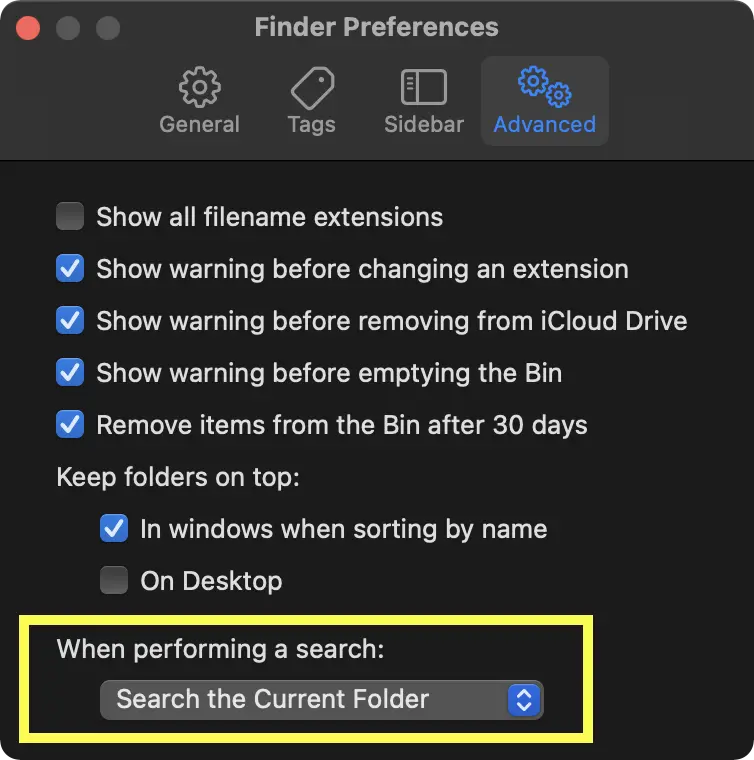Uncheck Remove items from Bin after 30 days

[70, 424]
